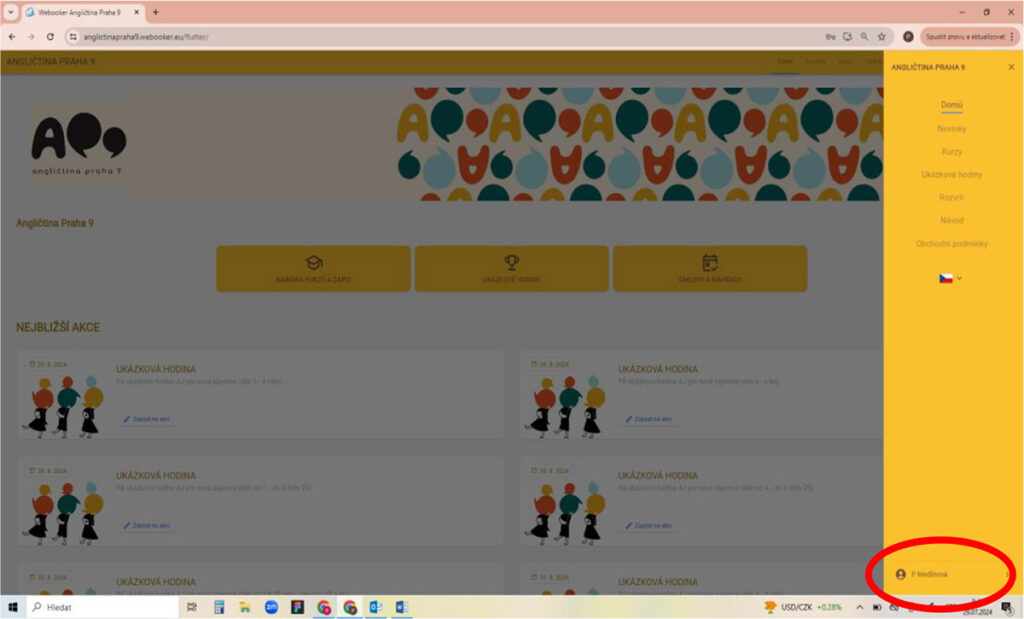Image resolution: width=1024 pixels, height=619 pixels.
Task: Click the Angličtina Praha 9 logo image
Action: pos(78,144)
